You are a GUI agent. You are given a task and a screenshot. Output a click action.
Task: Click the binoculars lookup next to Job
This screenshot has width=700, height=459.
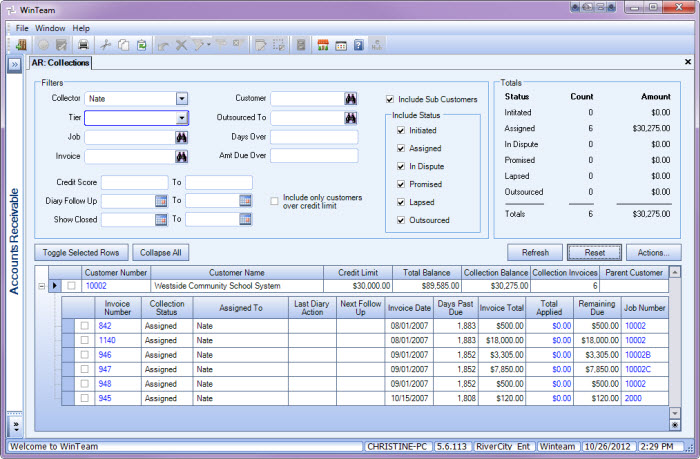(182, 137)
